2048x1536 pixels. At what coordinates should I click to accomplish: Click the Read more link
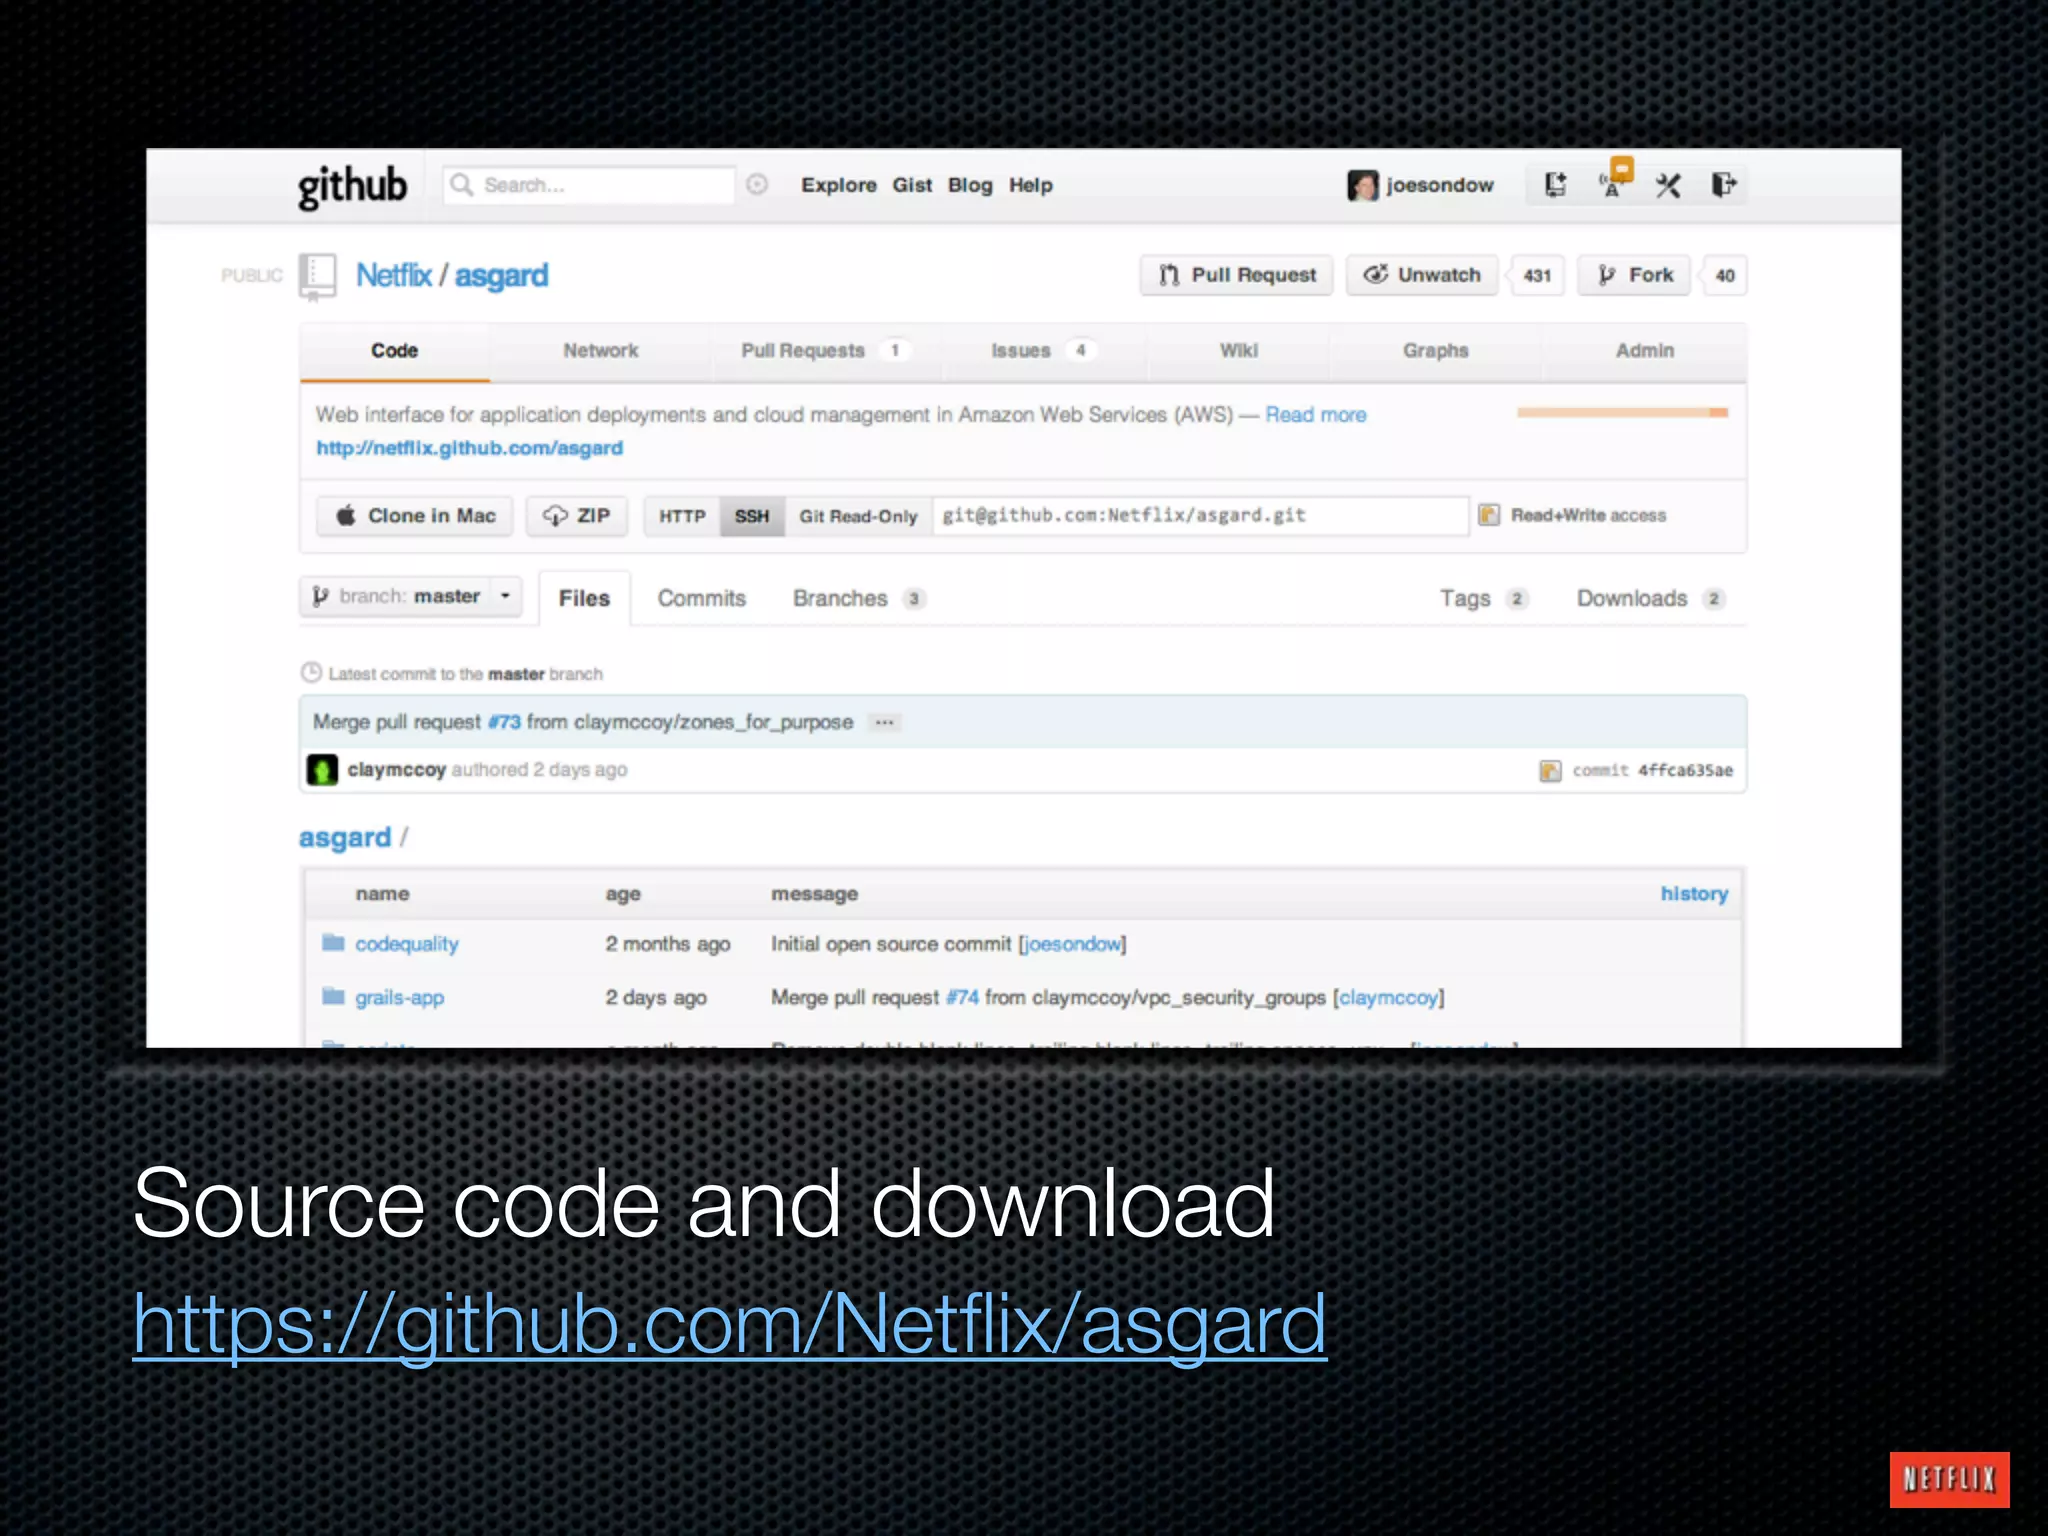point(1315,415)
